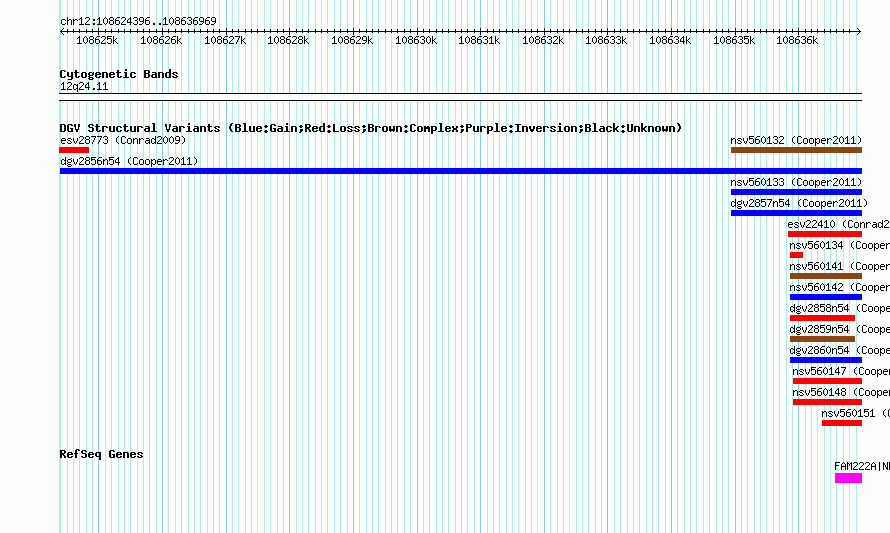Open the nsv560142 variant label
This screenshot has width=890, height=533.
coord(839,287)
